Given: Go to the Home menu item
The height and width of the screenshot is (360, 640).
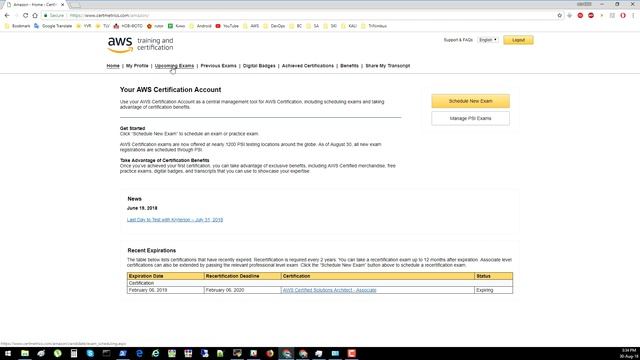Looking at the screenshot, I should 113,66.
